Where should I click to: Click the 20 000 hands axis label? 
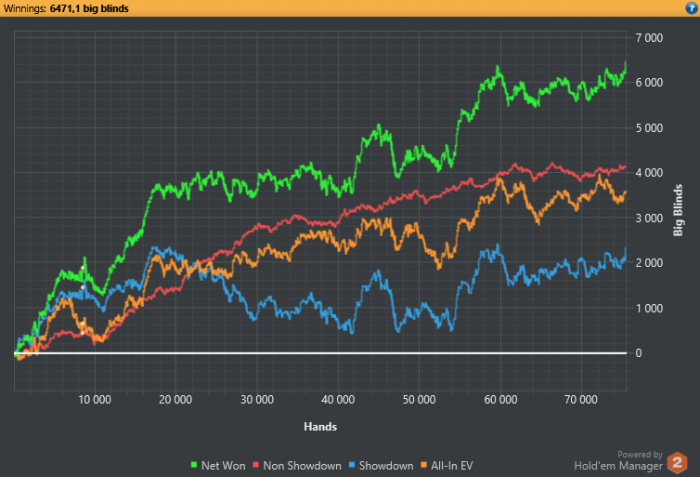click(175, 400)
